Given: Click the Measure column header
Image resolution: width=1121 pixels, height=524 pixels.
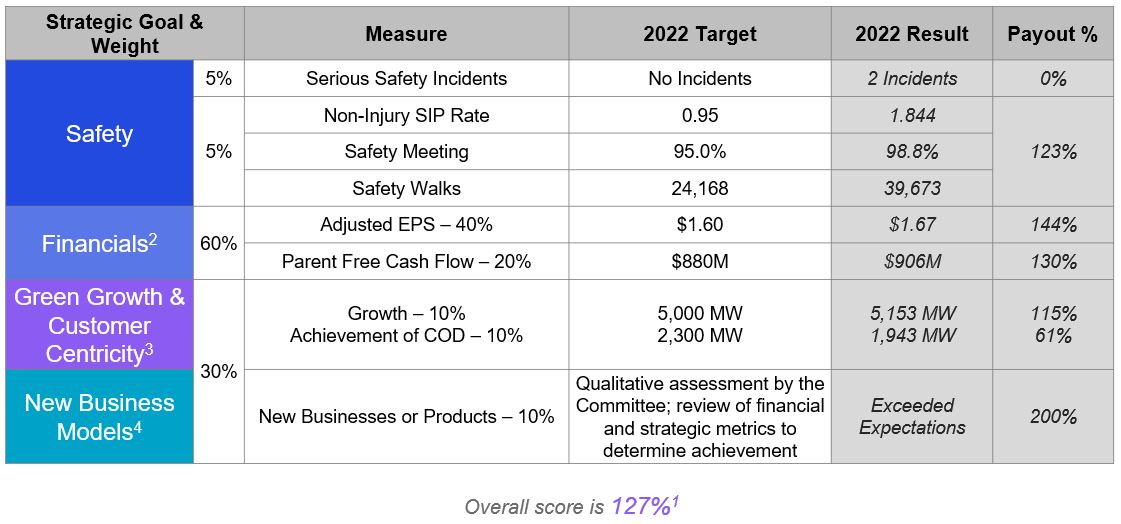Looking at the screenshot, I should click(406, 34).
